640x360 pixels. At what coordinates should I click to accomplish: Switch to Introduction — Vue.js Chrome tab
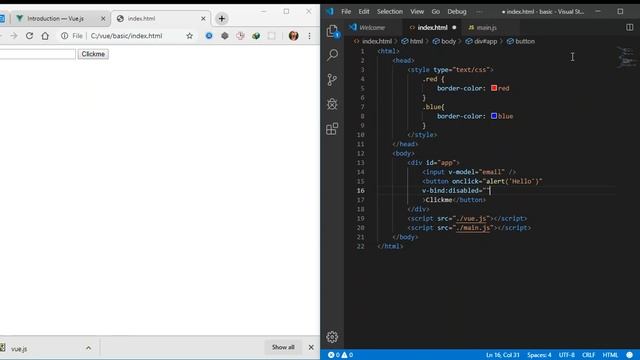(x=55, y=18)
